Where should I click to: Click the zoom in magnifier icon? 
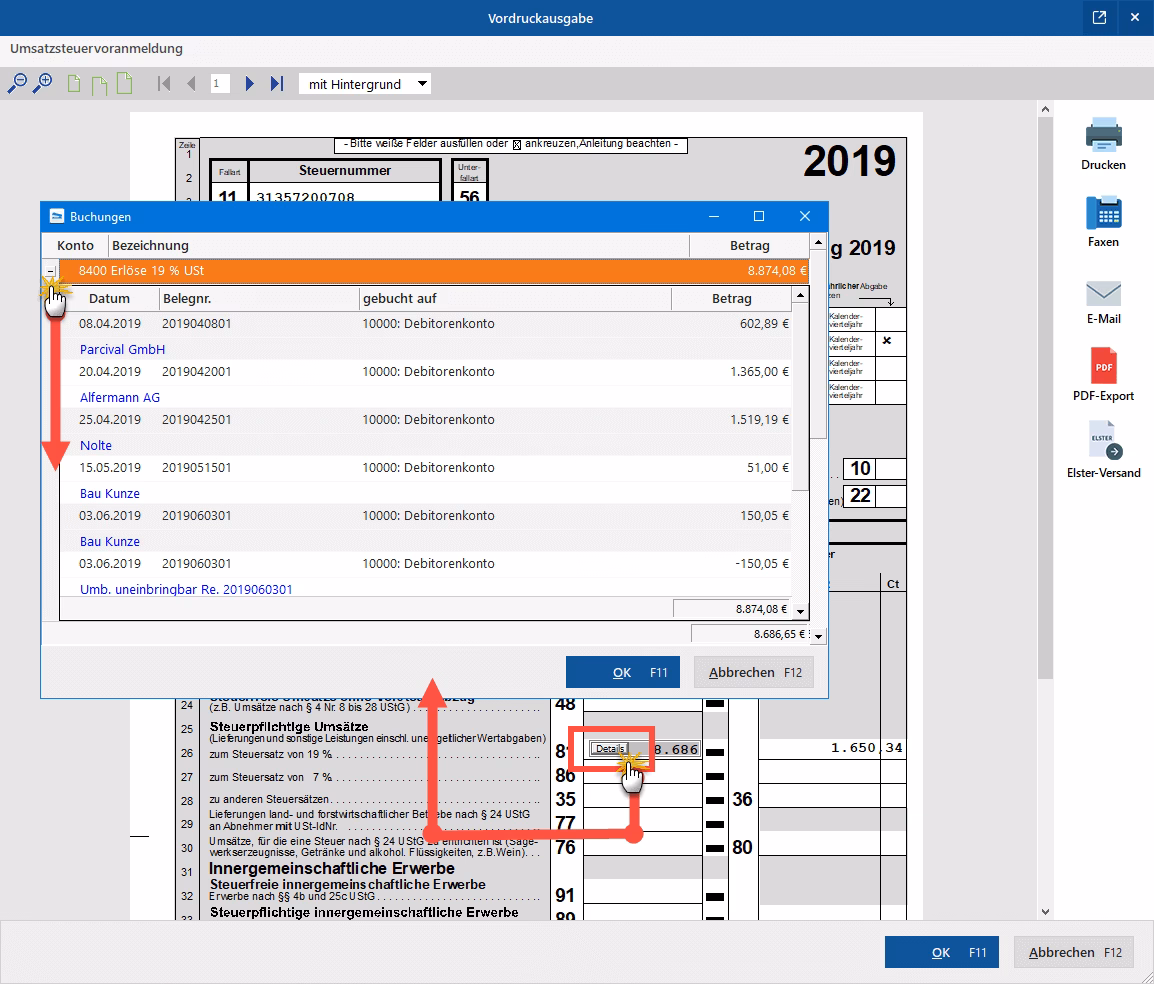[x=42, y=84]
